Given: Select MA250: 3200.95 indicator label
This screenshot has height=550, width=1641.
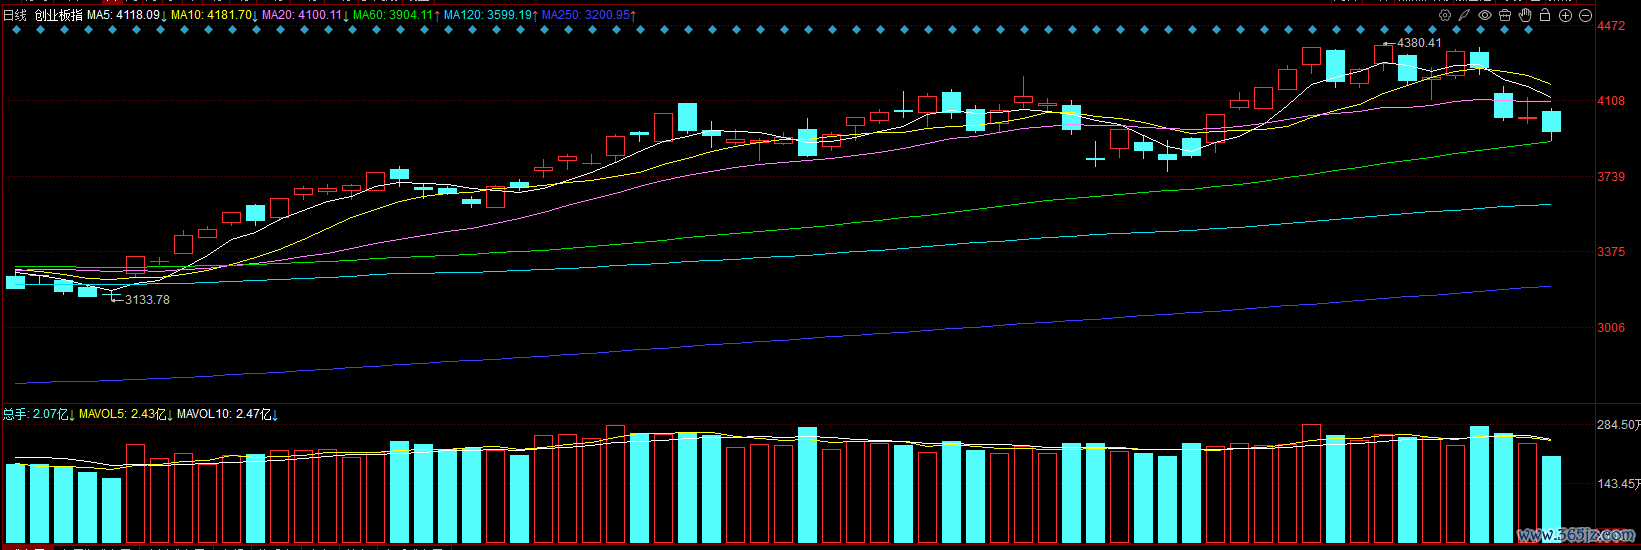Looking at the screenshot, I should pyautogui.click(x=588, y=15).
